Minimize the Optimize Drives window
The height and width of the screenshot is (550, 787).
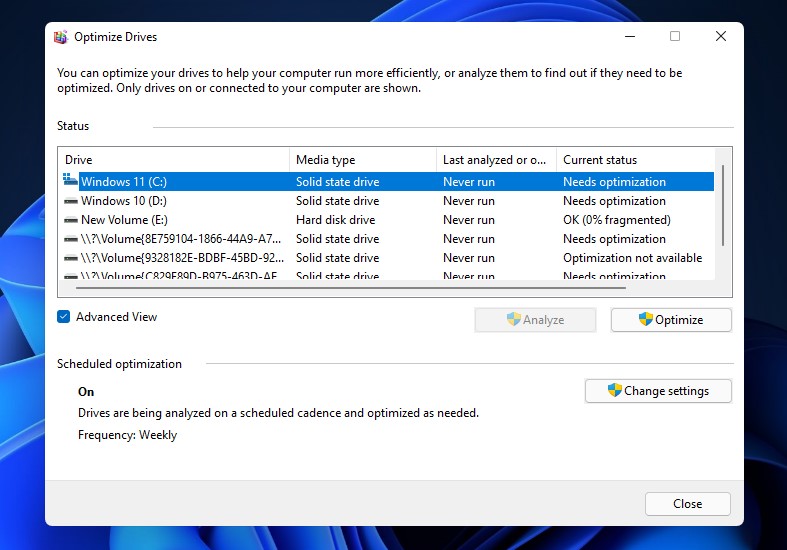[x=630, y=36]
